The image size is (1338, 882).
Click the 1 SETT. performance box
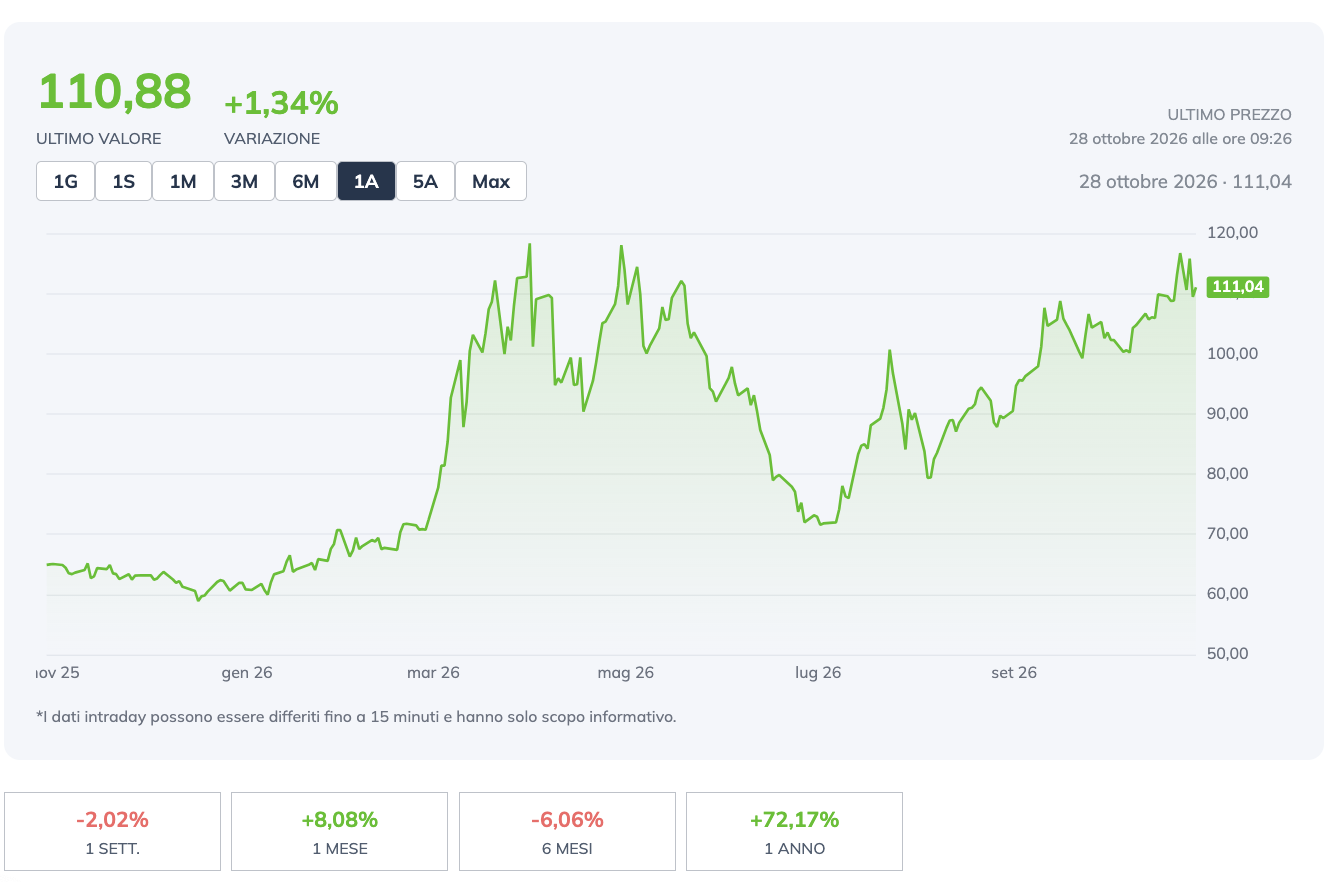[x=113, y=831]
